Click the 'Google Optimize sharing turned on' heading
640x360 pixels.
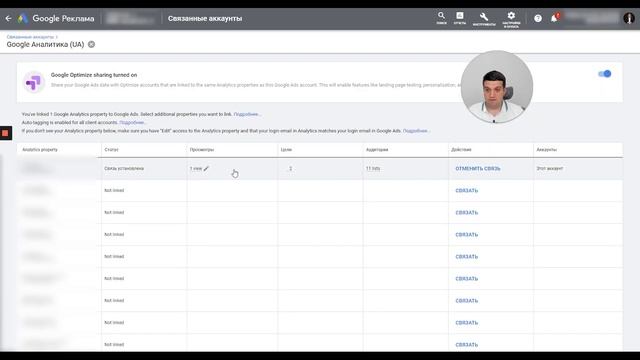coord(94,75)
